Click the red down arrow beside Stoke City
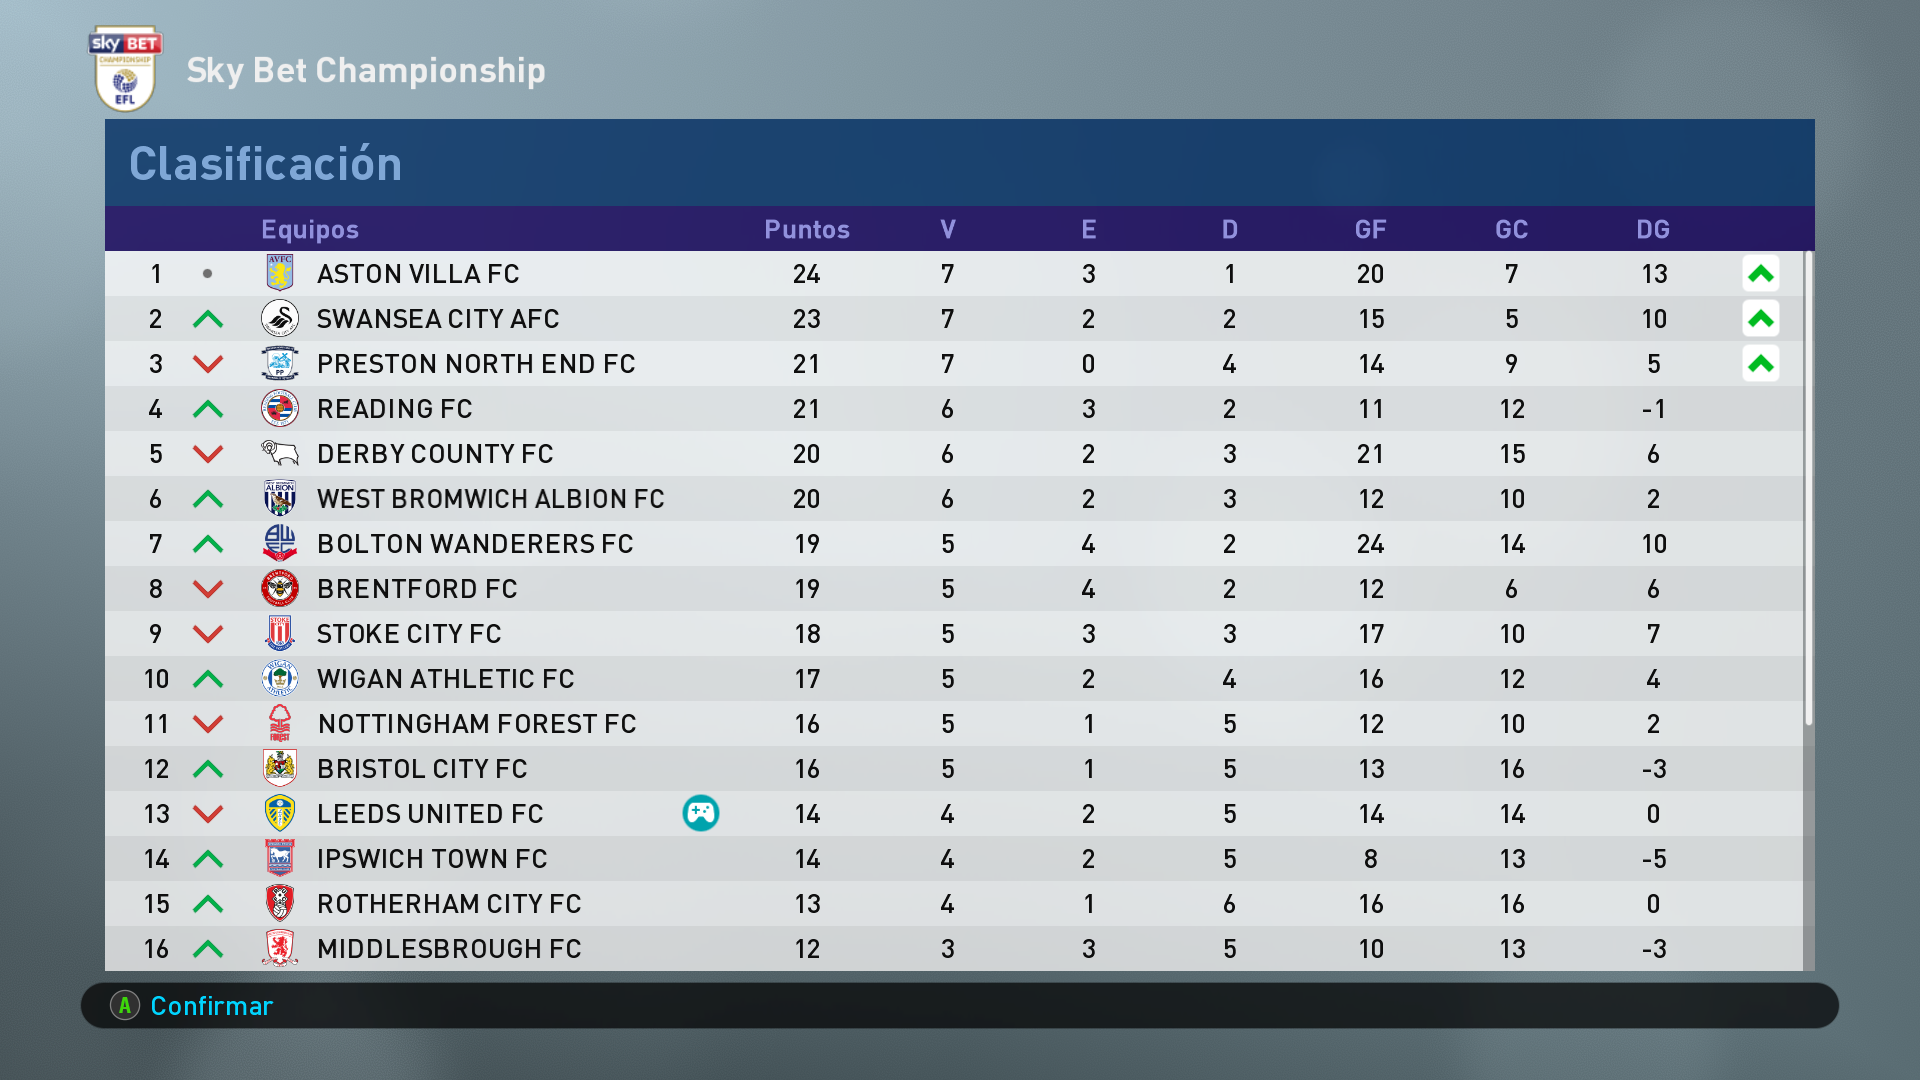Viewport: 1920px width, 1080px height. (208, 633)
